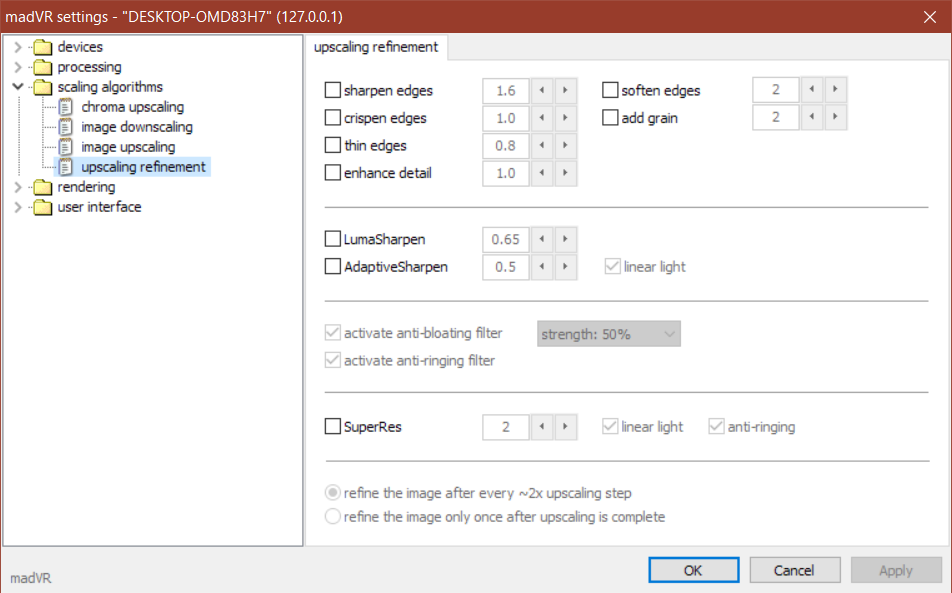Click the upscaling refinement page icon

click(x=66, y=167)
